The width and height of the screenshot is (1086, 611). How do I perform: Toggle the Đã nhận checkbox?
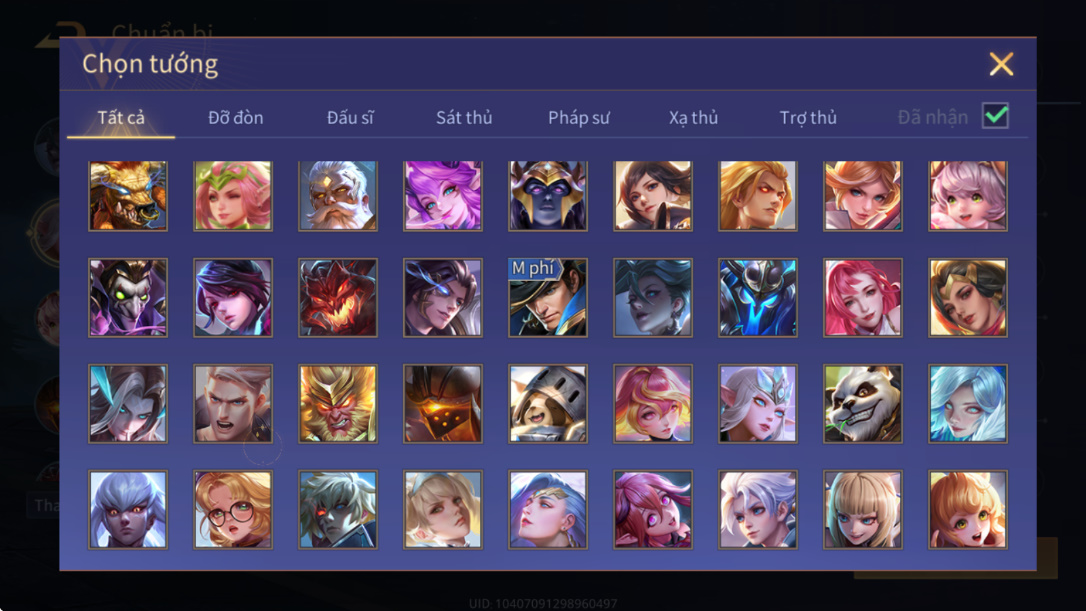(995, 116)
